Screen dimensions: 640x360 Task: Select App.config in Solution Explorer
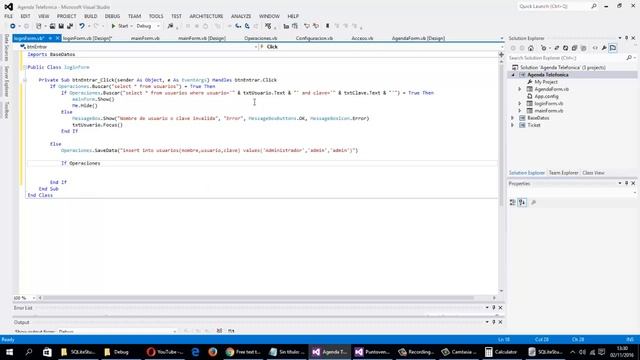[x=546, y=96]
